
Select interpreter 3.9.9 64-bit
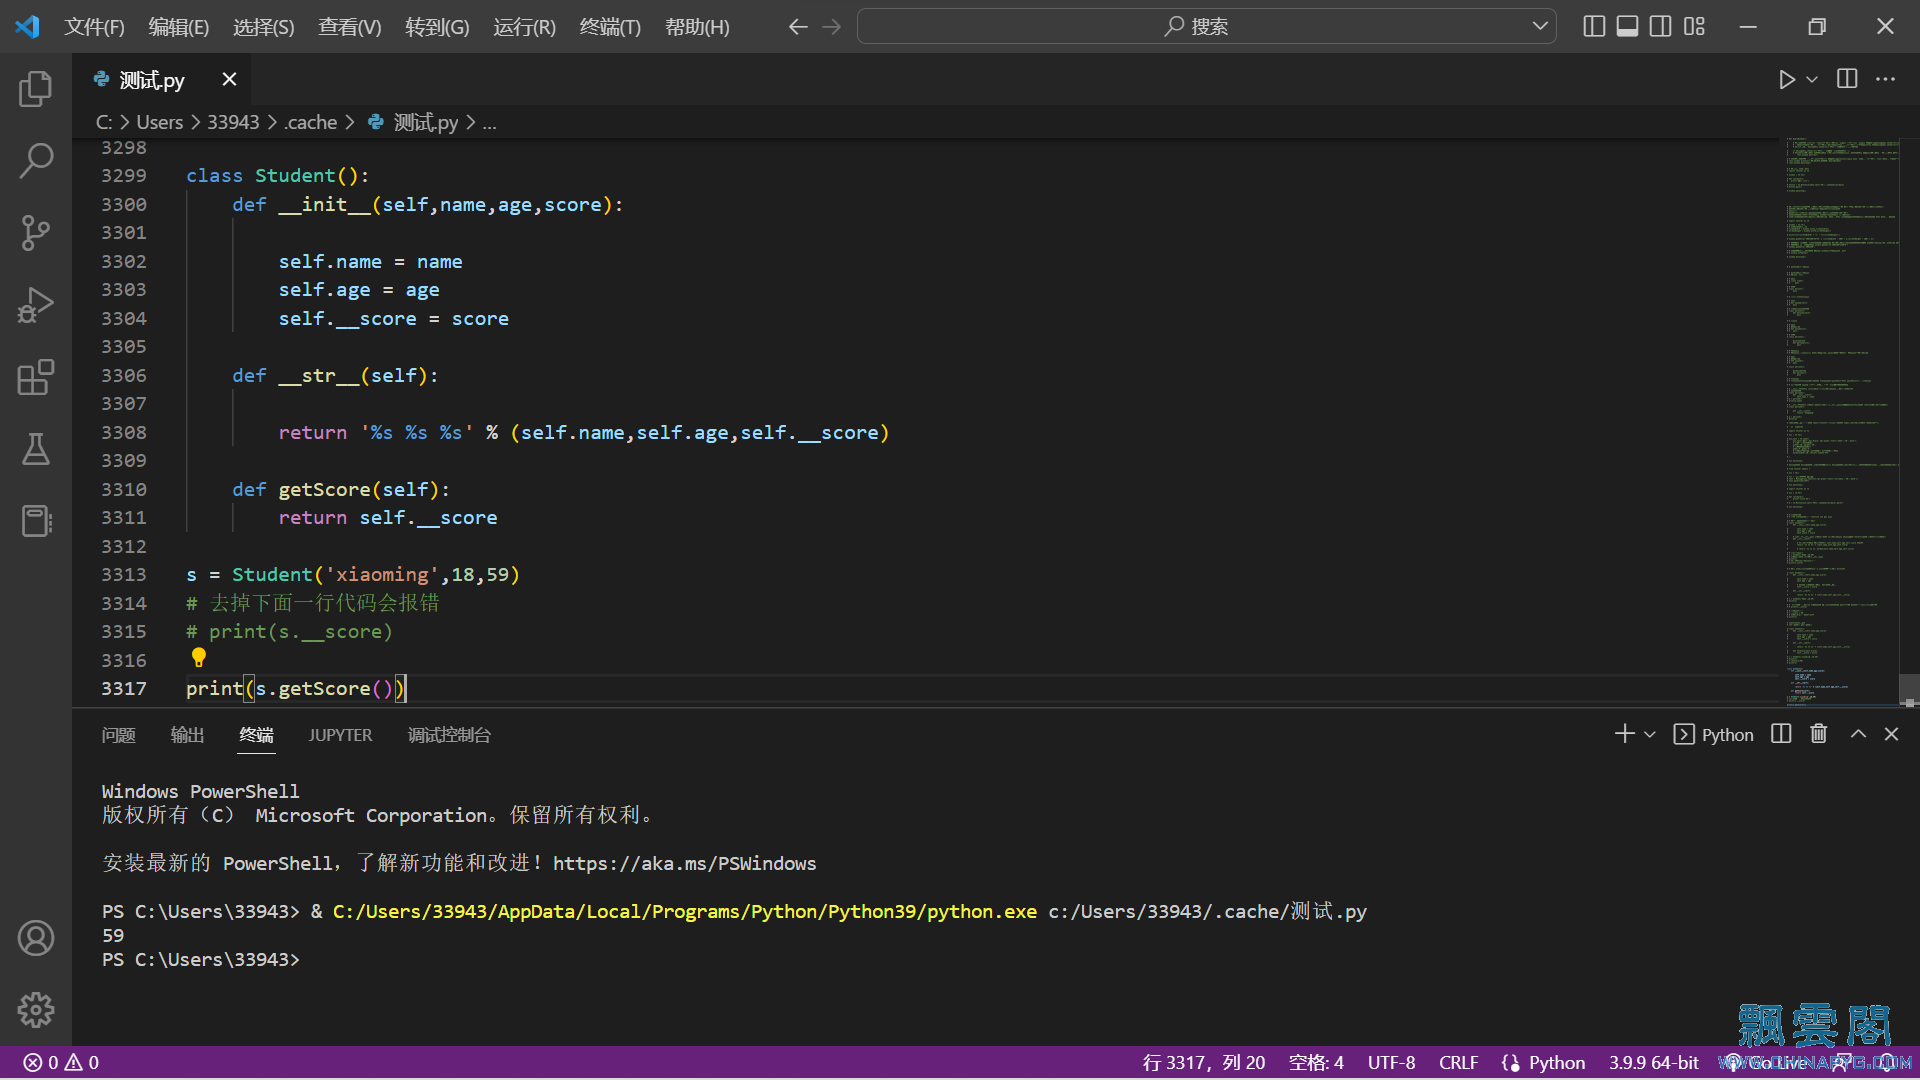tap(1653, 1062)
